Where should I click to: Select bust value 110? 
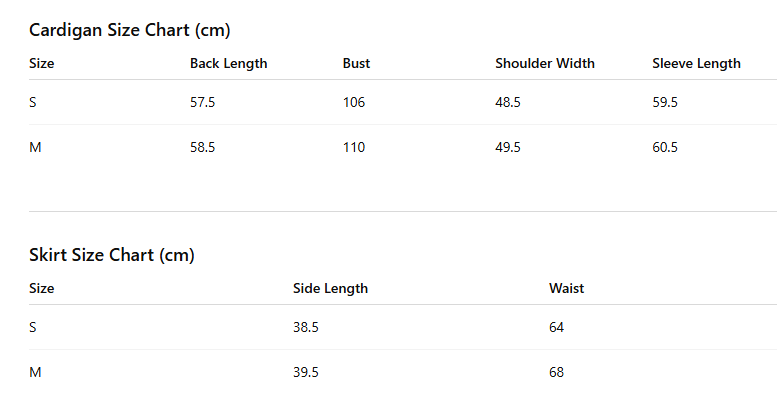tap(354, 147)
